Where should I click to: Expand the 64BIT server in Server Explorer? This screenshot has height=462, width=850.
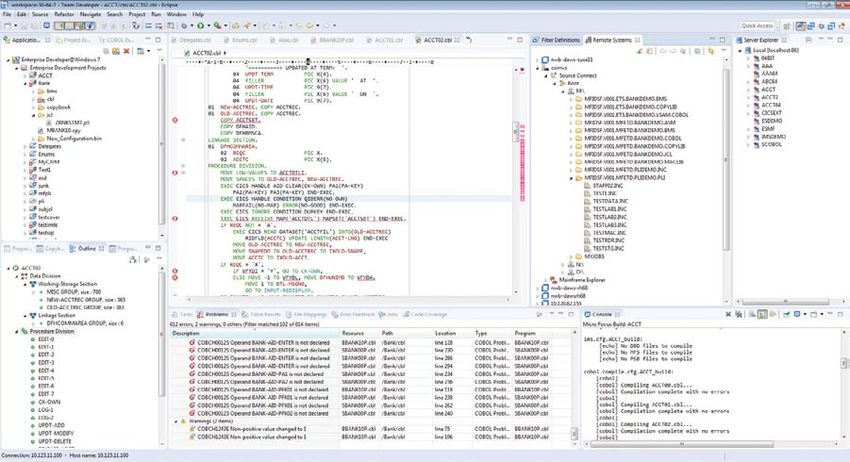(x=749, y=57)
